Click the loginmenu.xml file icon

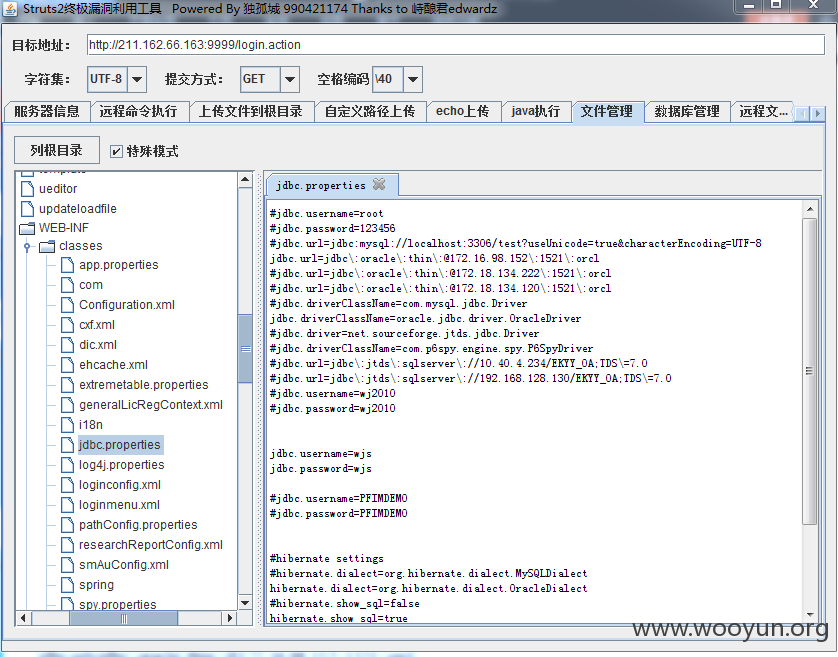[x=67, y=505]
